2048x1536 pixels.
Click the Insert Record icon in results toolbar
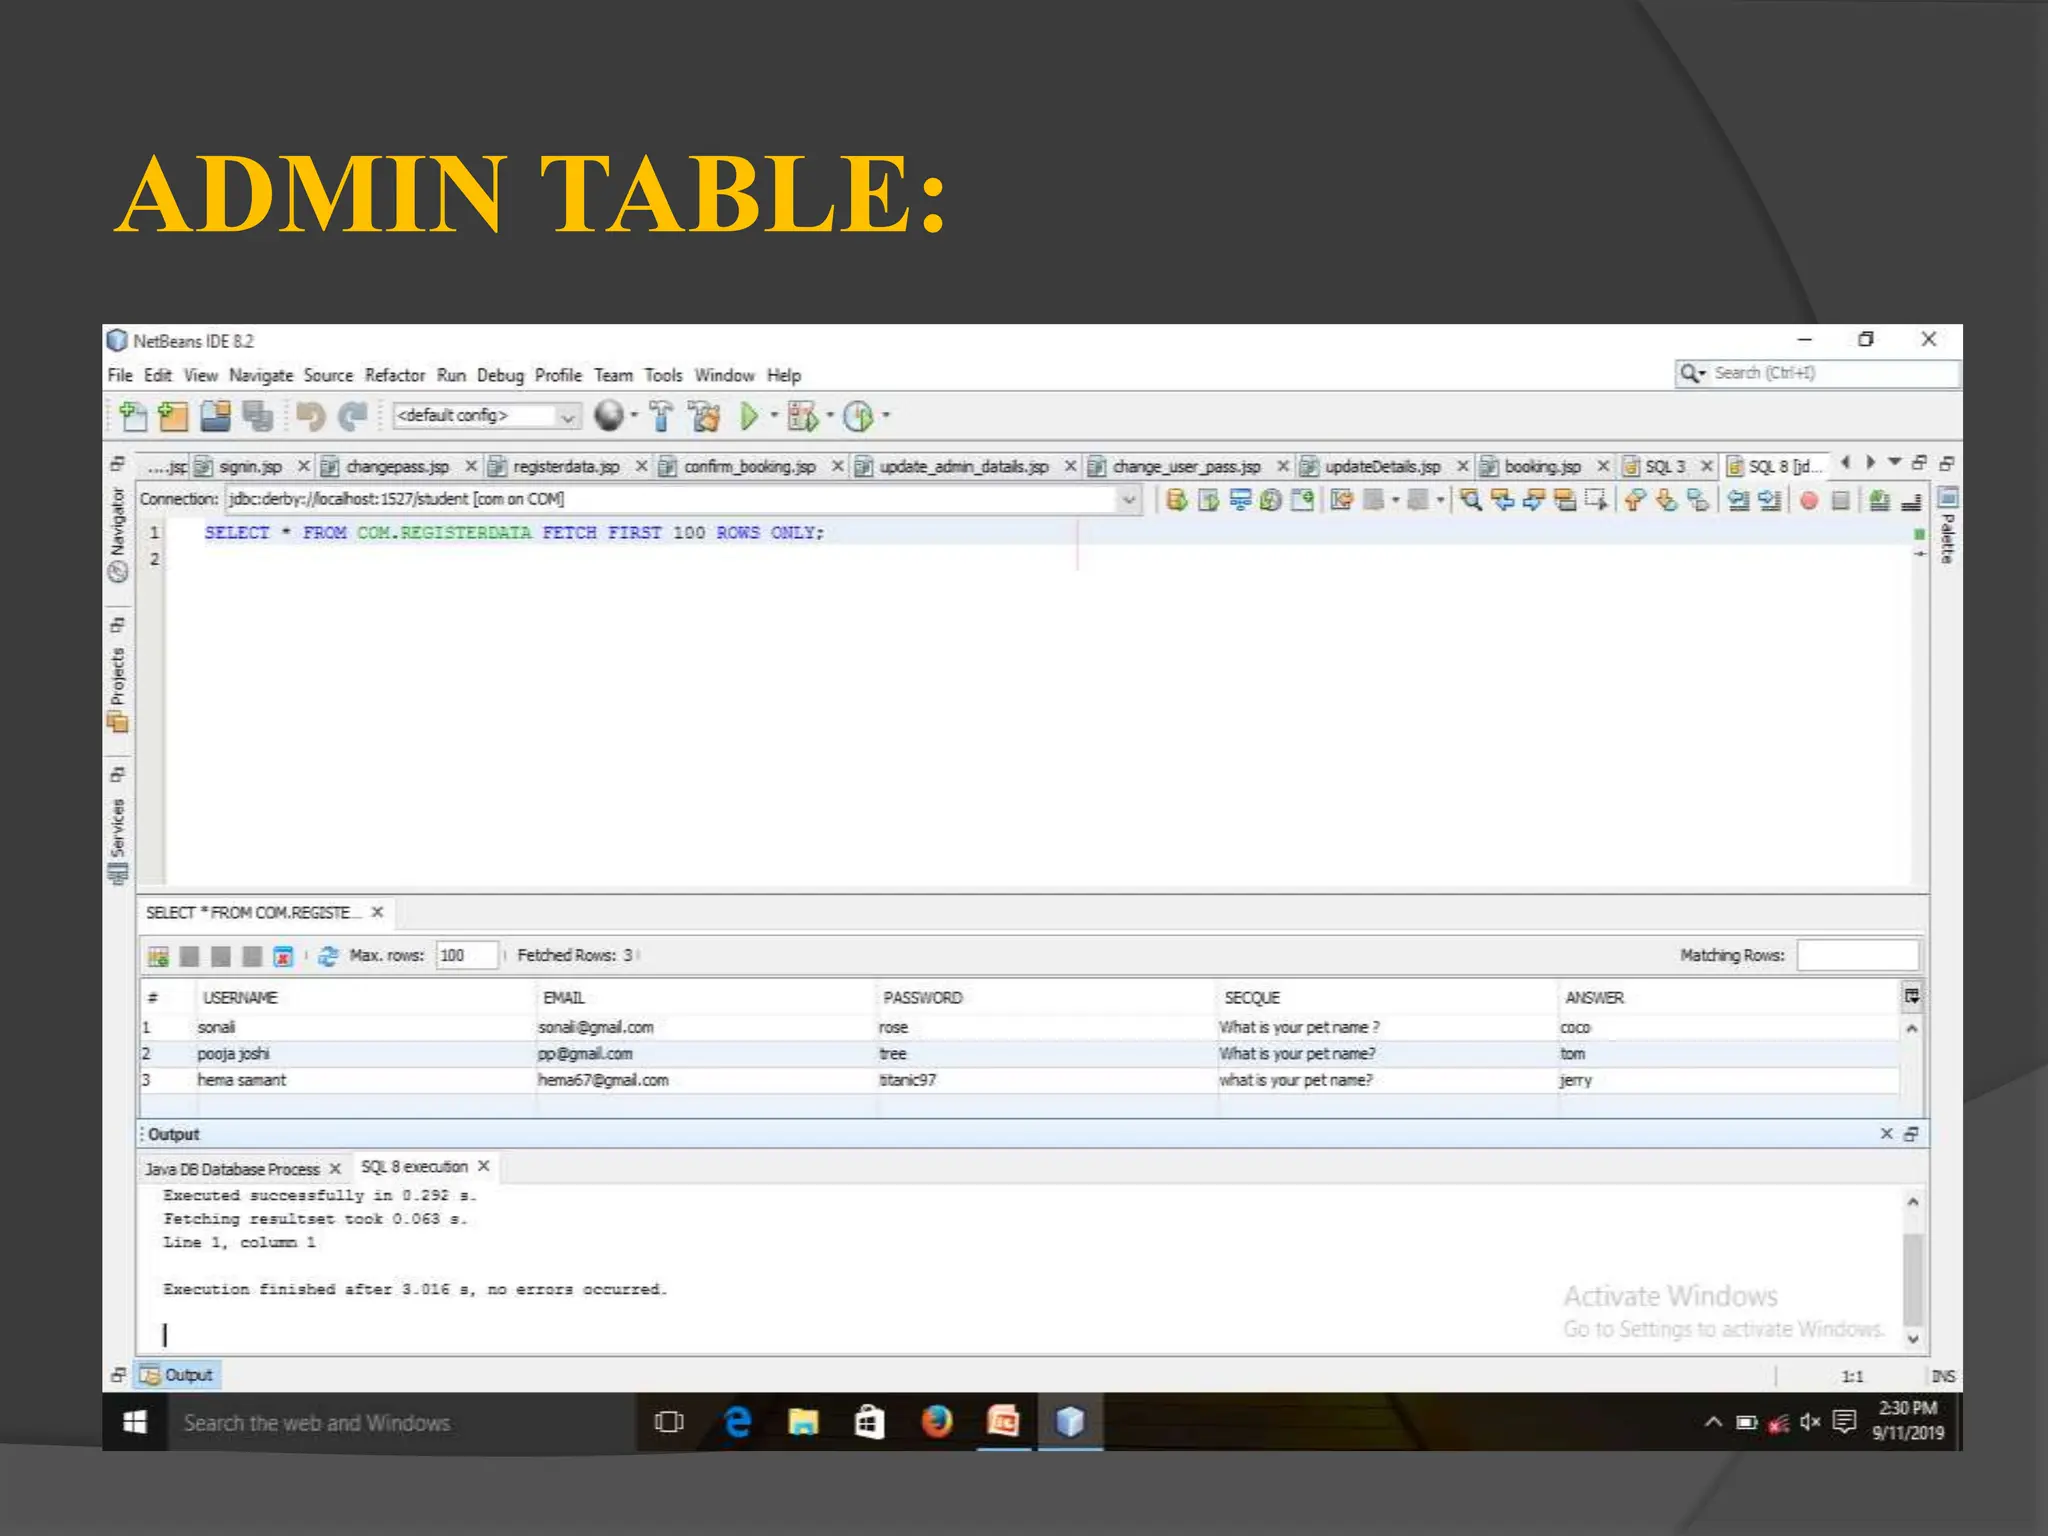click(x=158, y=956)
